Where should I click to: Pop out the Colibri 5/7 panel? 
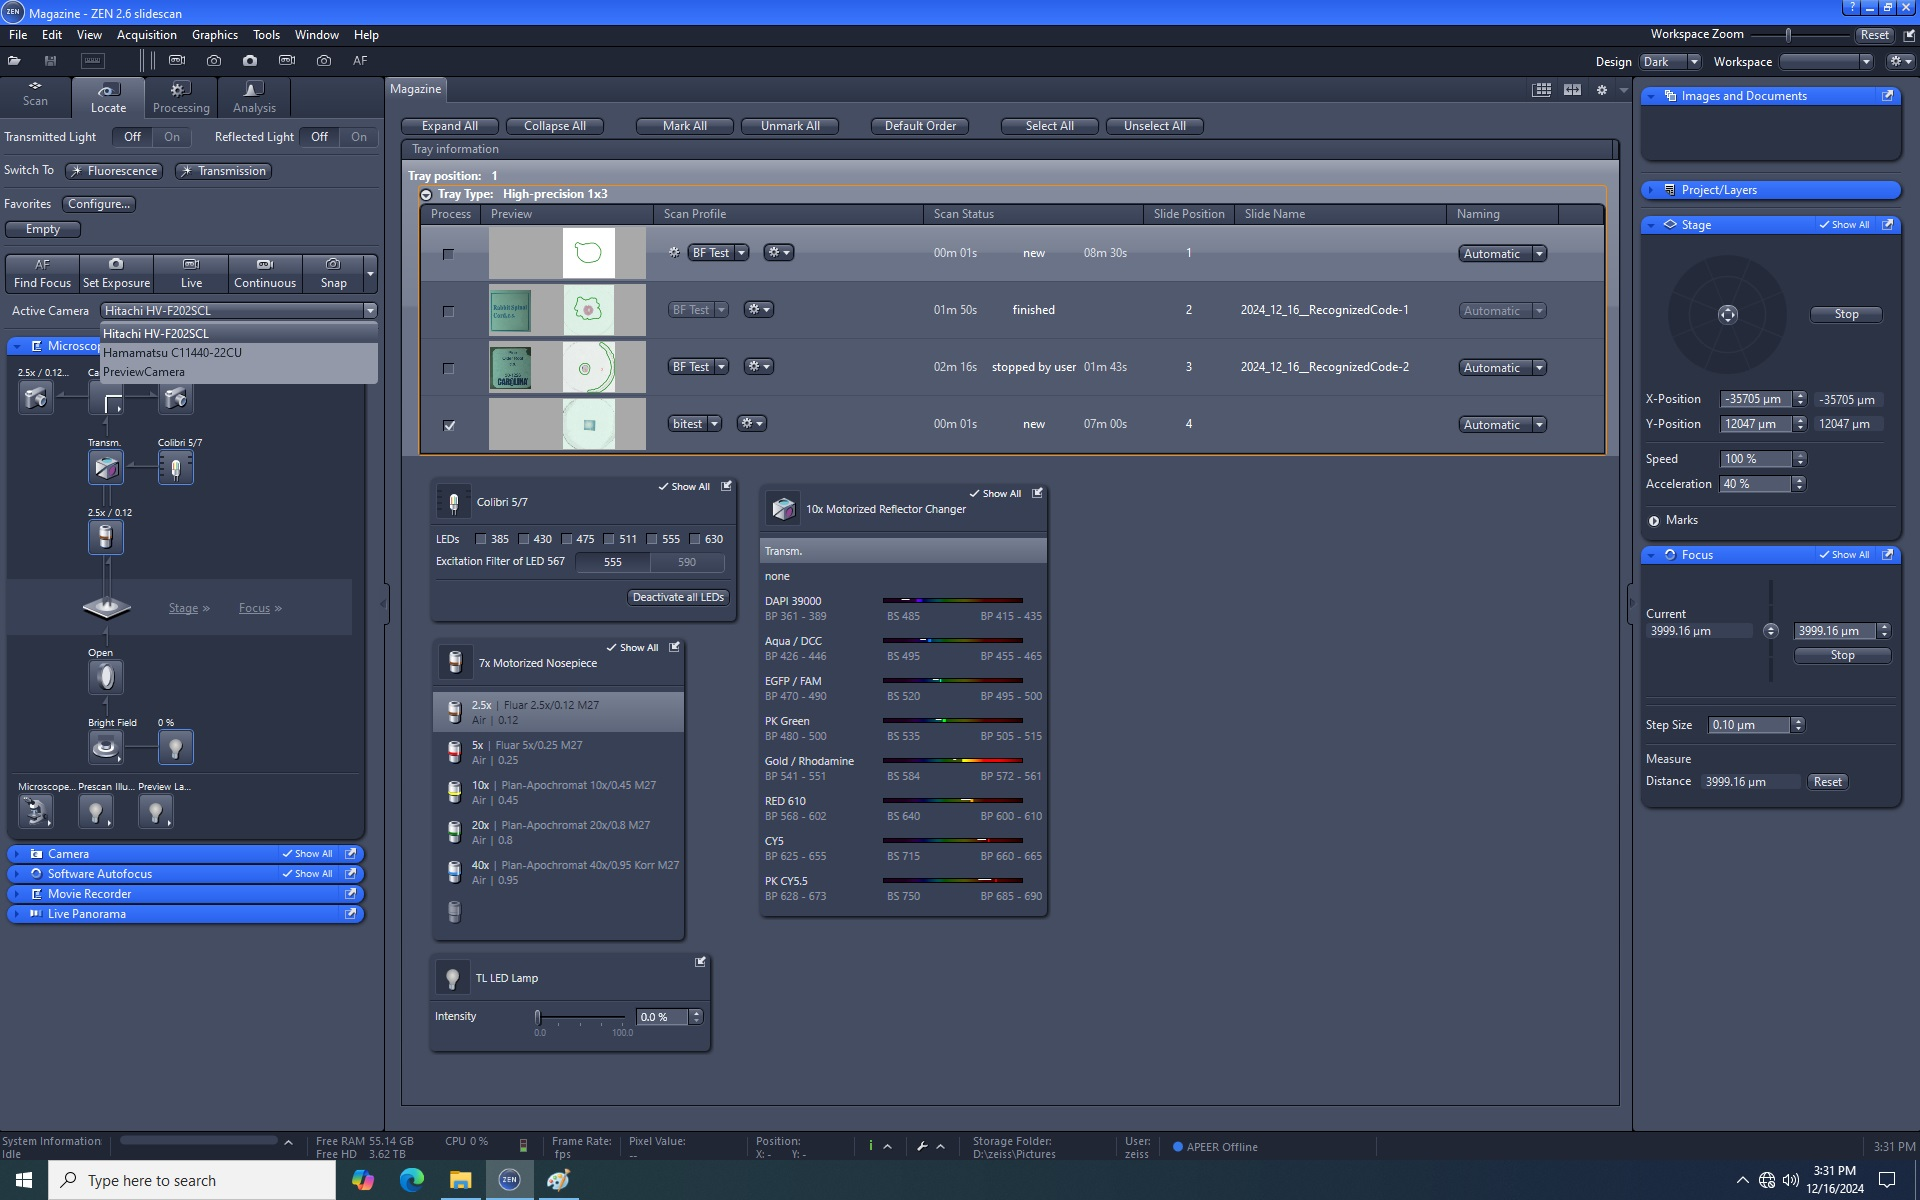click(x=727, y=486)
